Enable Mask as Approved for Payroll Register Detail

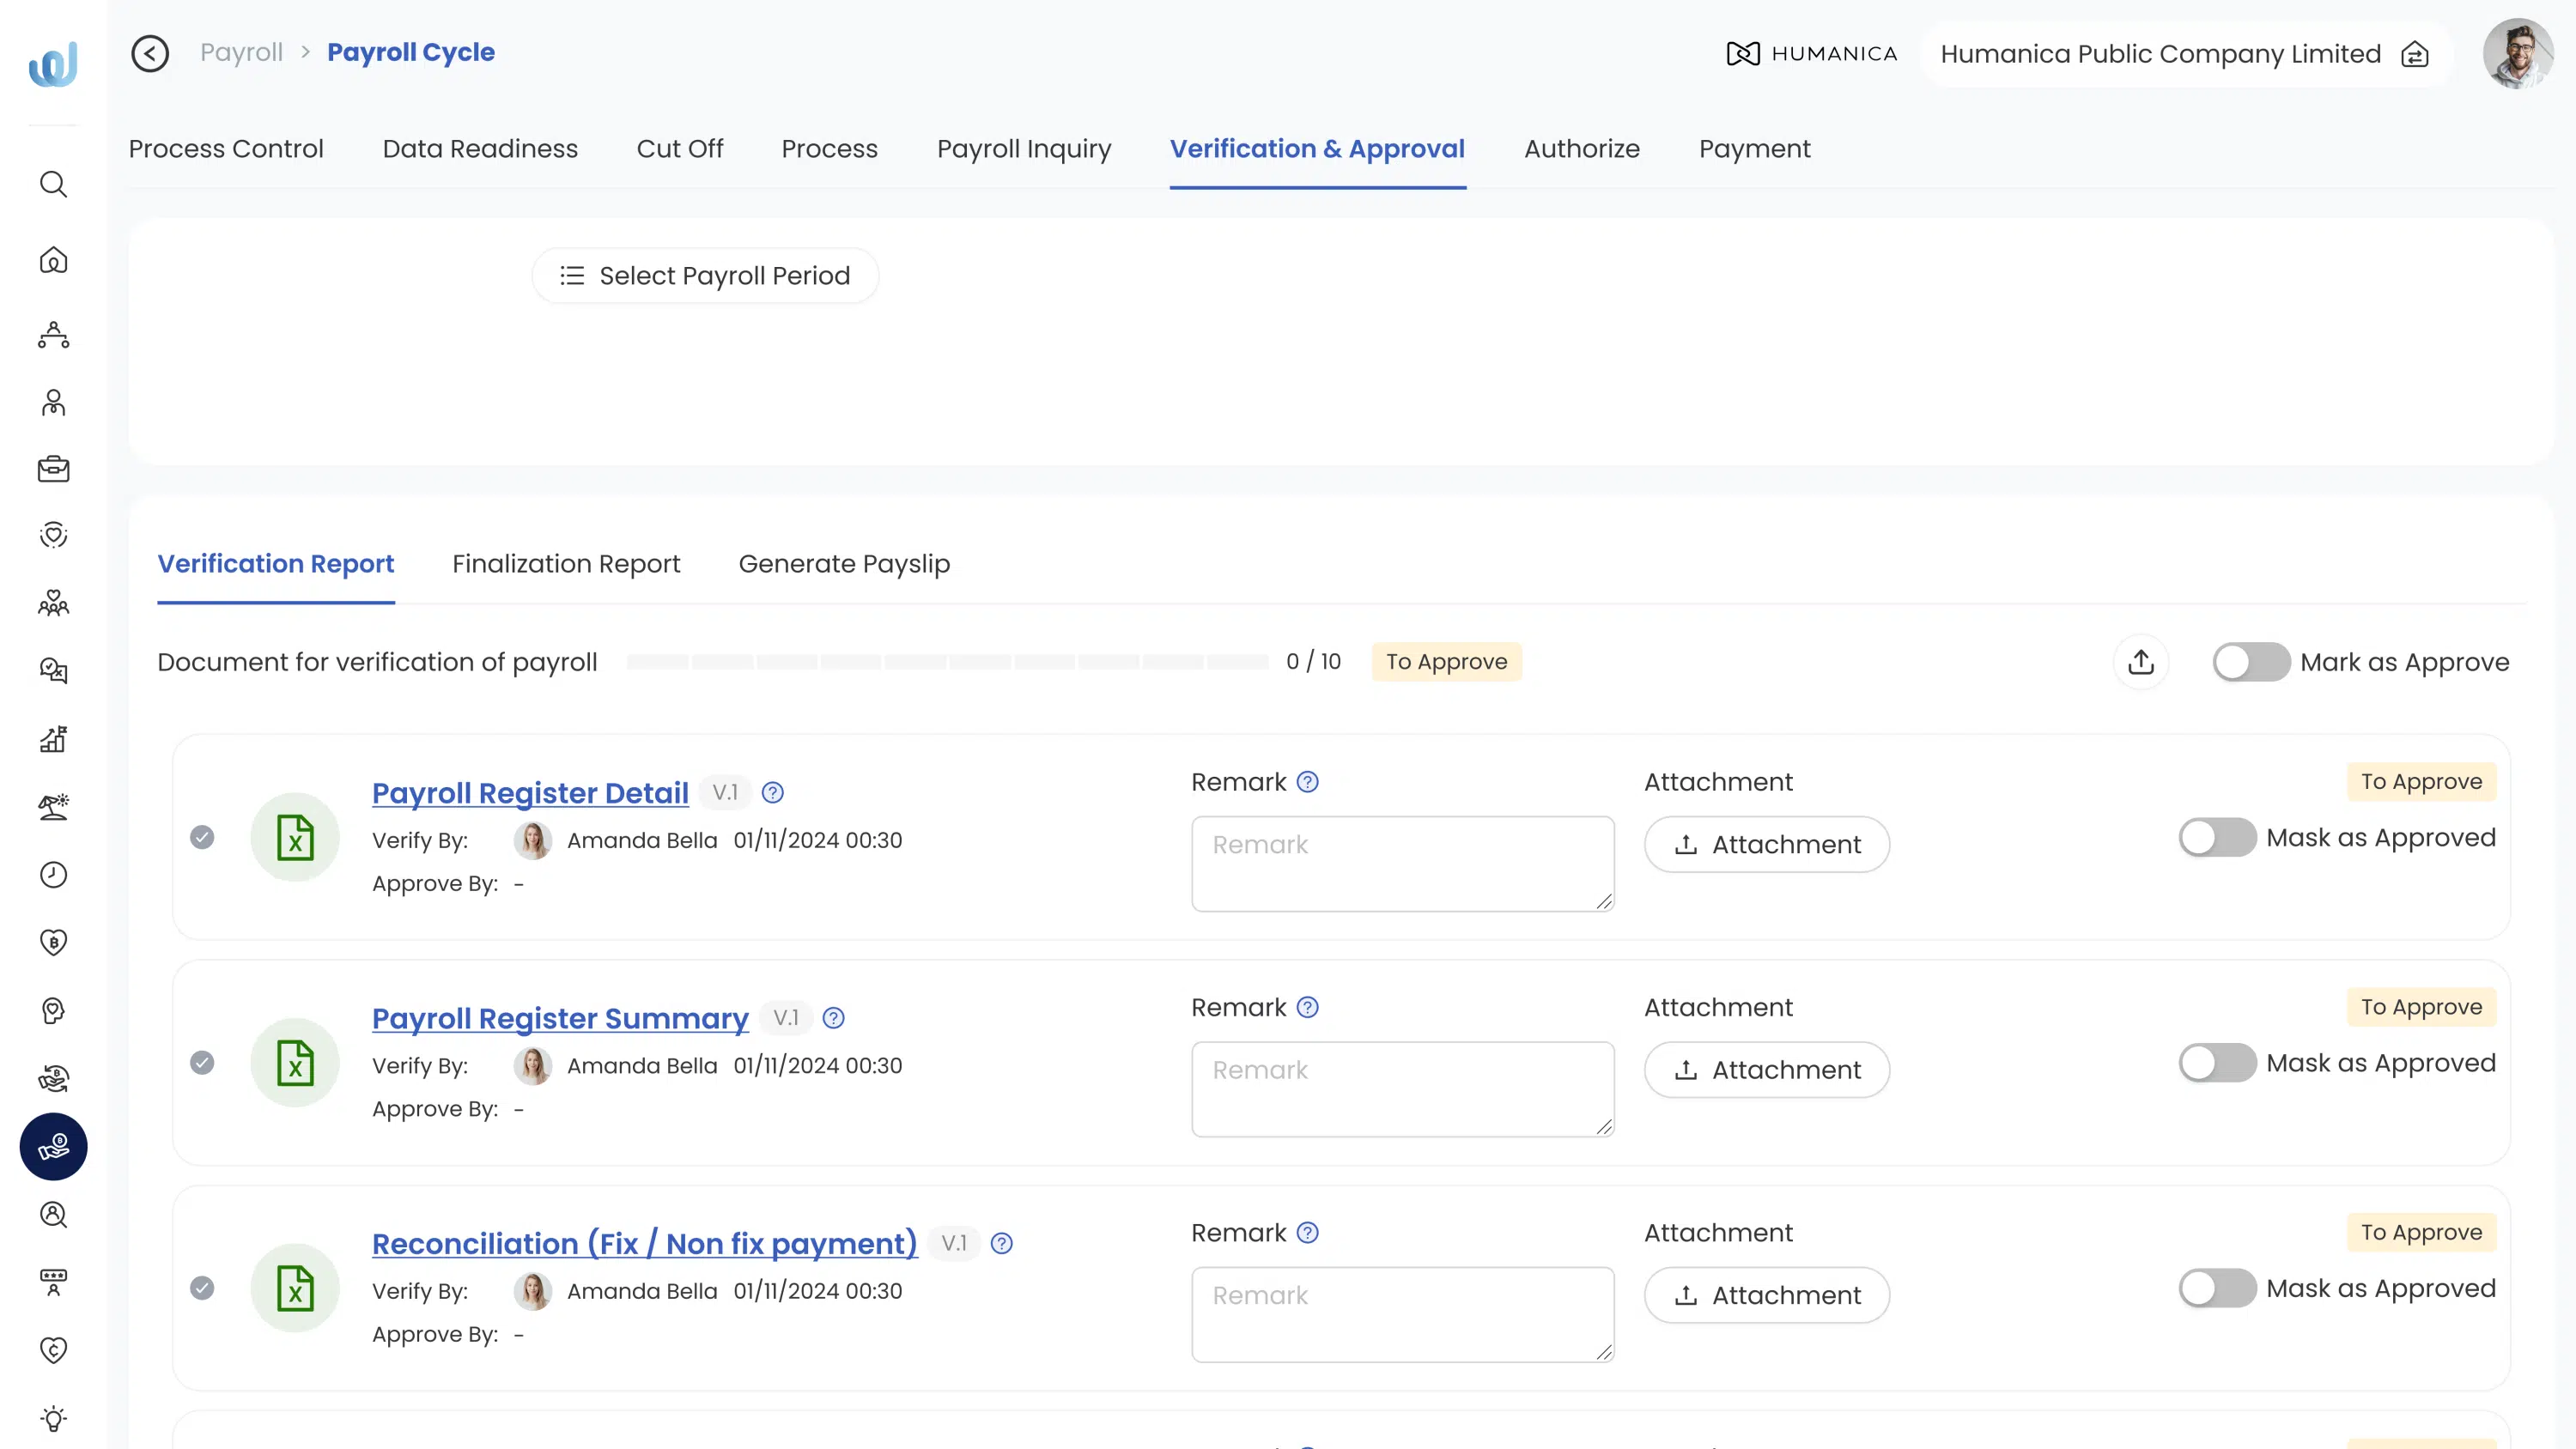coord(2216,837)
